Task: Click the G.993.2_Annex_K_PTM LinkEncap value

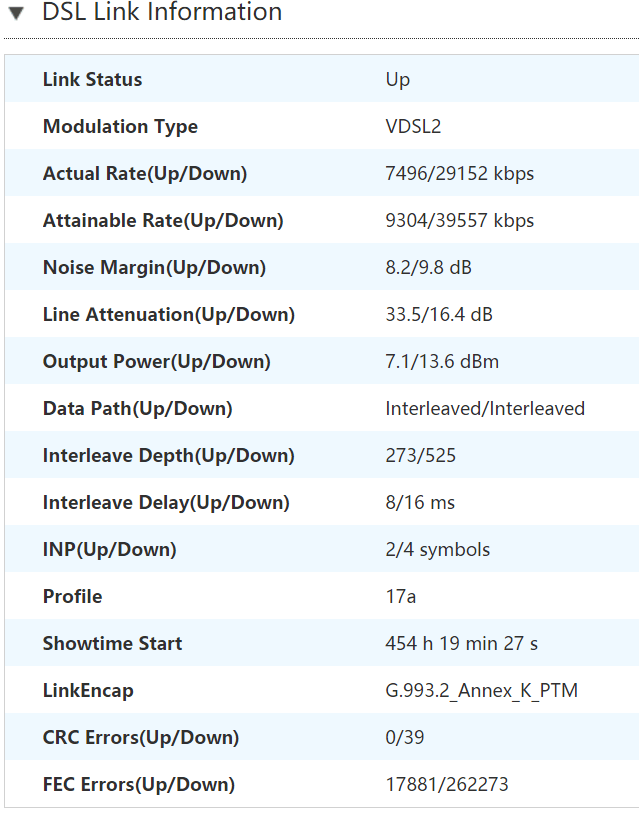Action: (x=481, y=691)
